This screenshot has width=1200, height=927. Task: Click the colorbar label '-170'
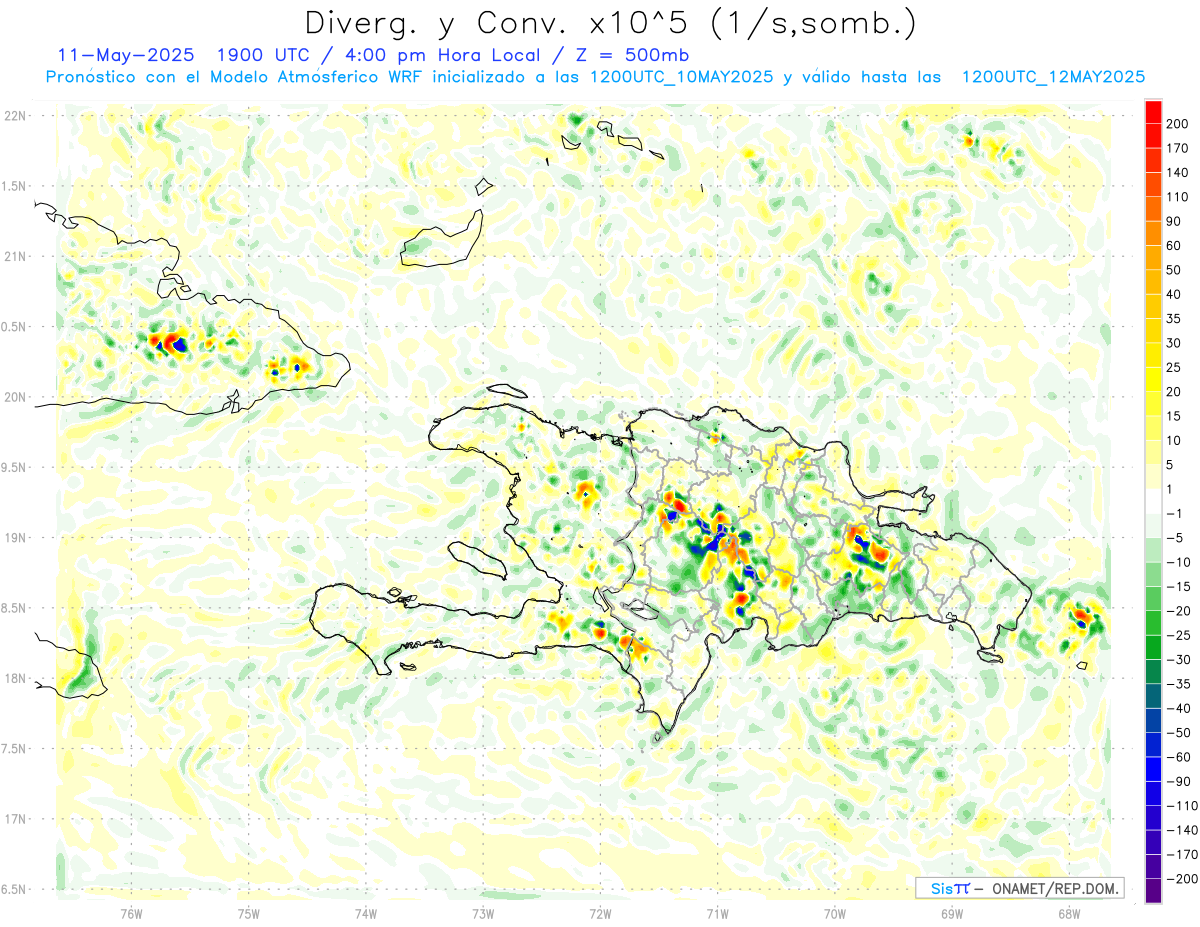click(x=1182, y=855)
